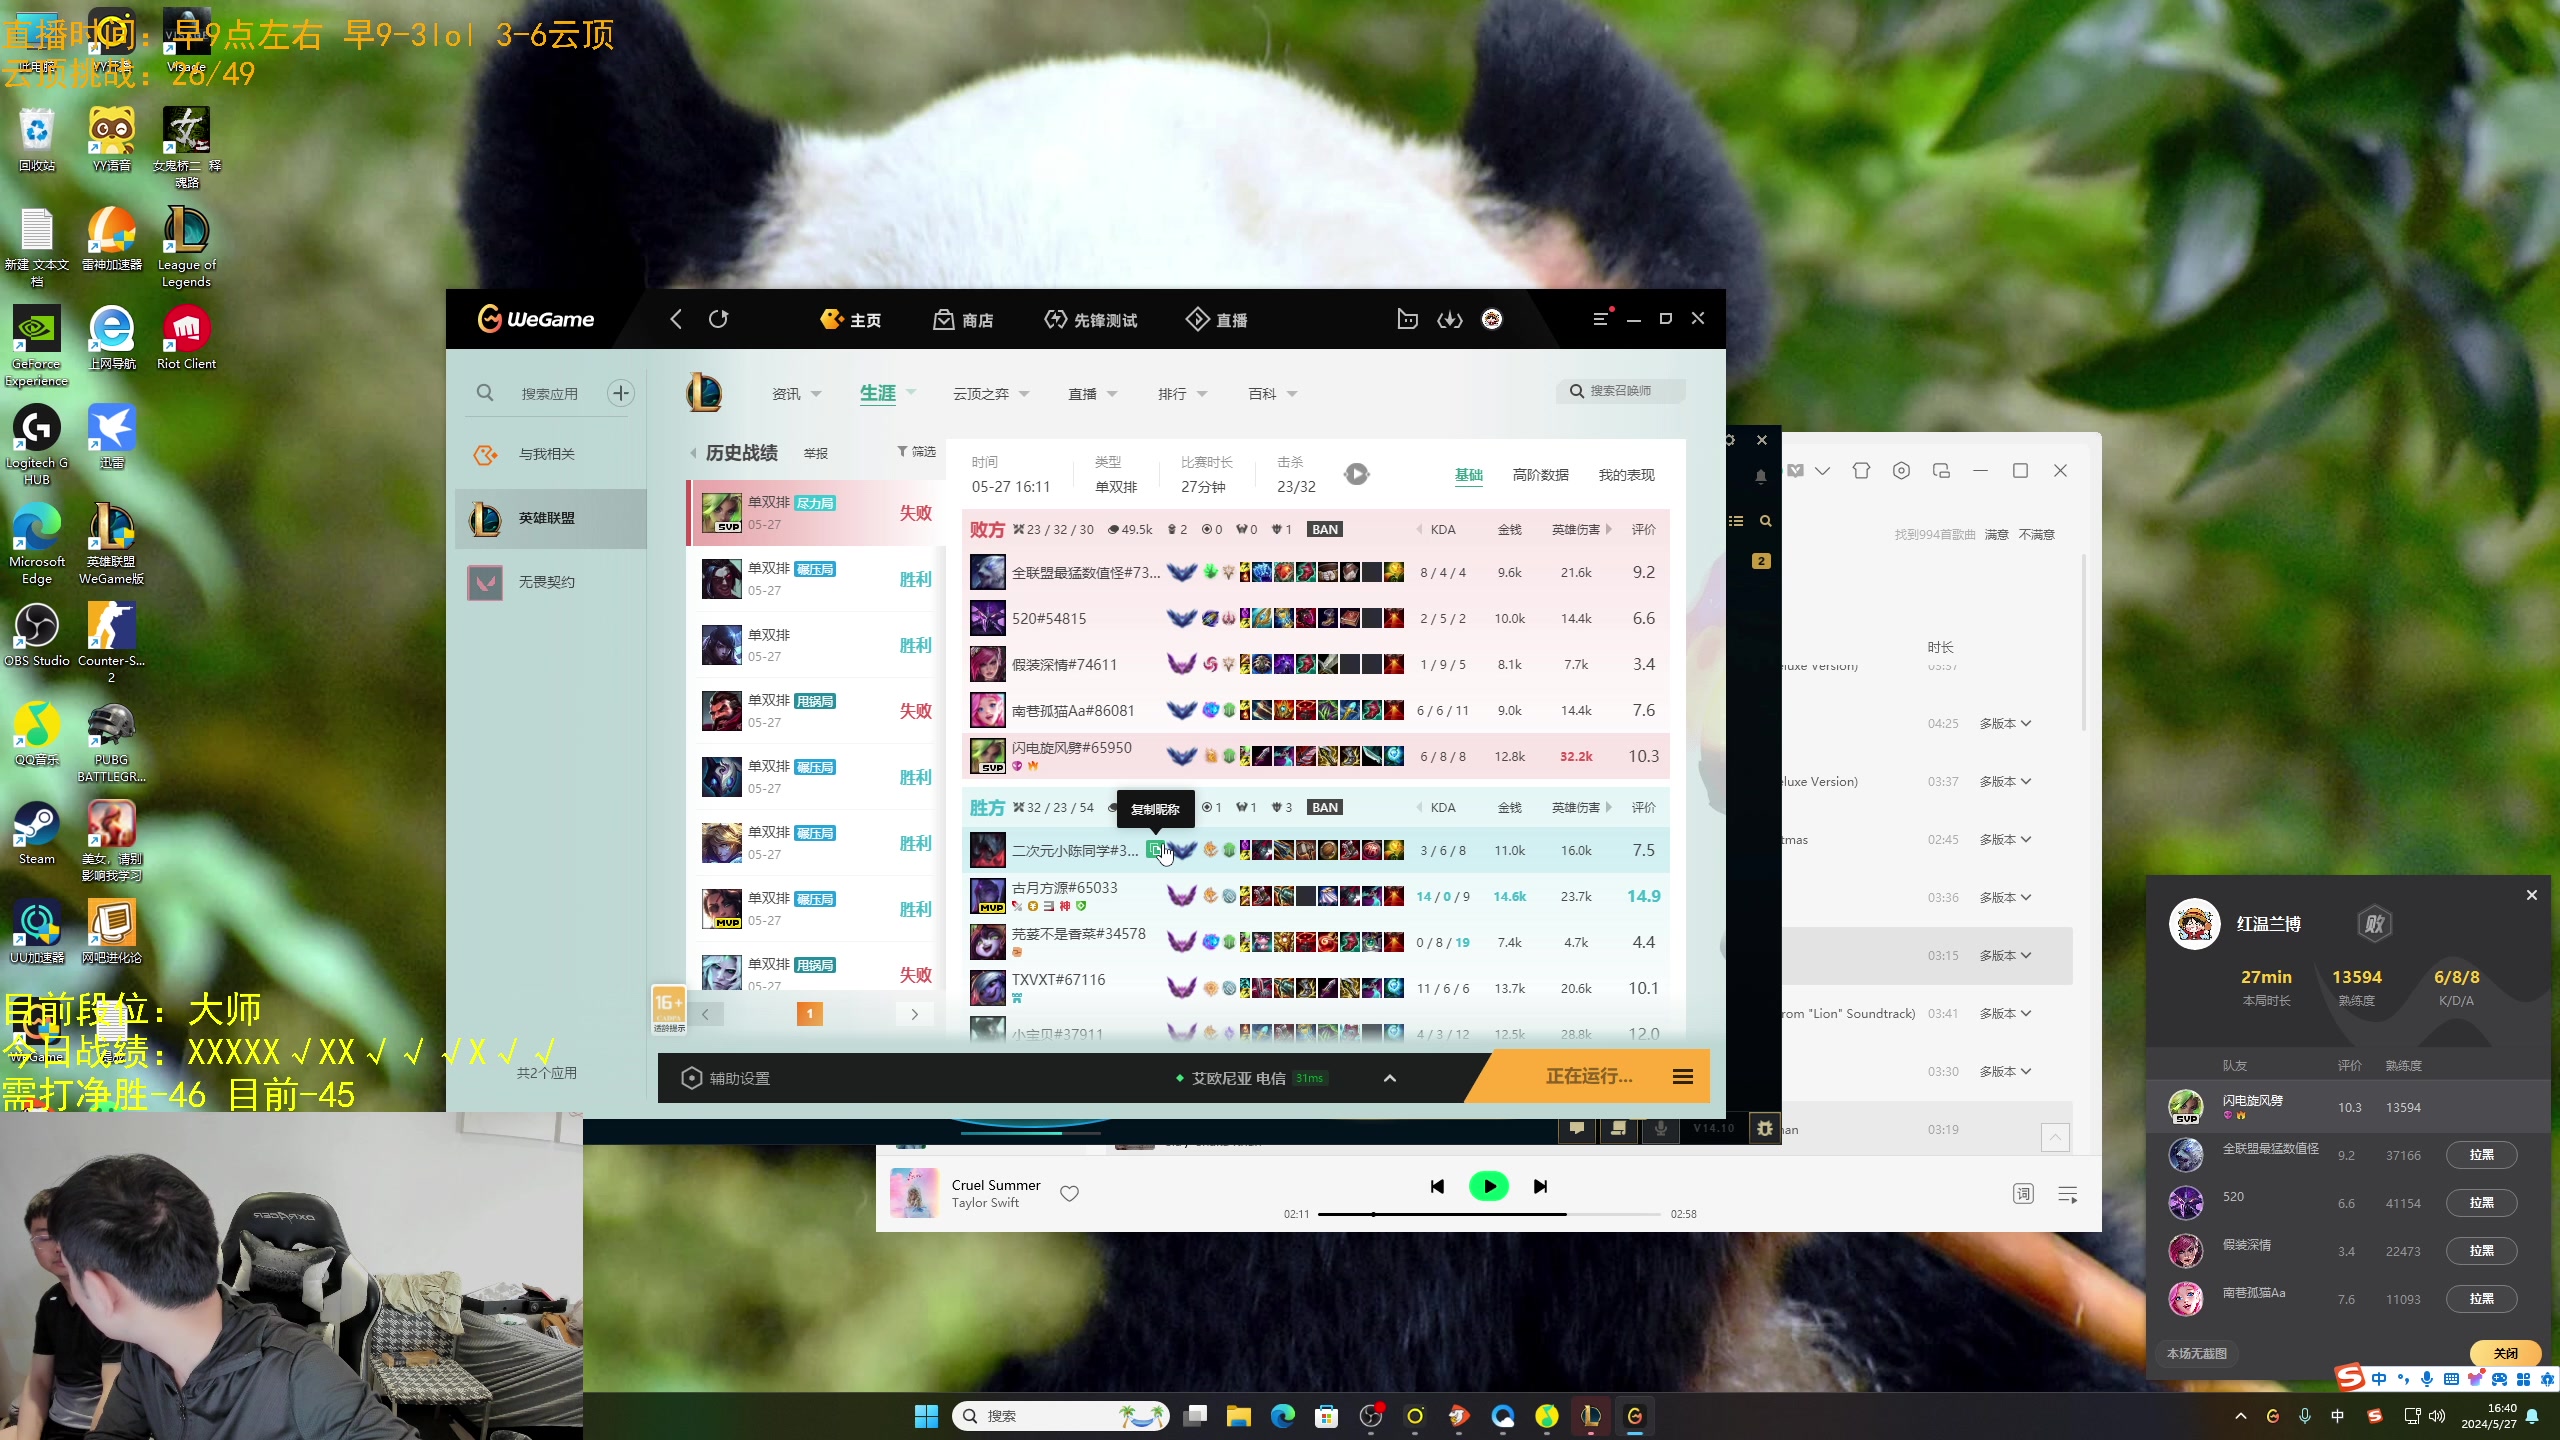Screen dimensions: 2560x1440
Task: Click 不满意 in music window
Action: tap(2036, 535)
